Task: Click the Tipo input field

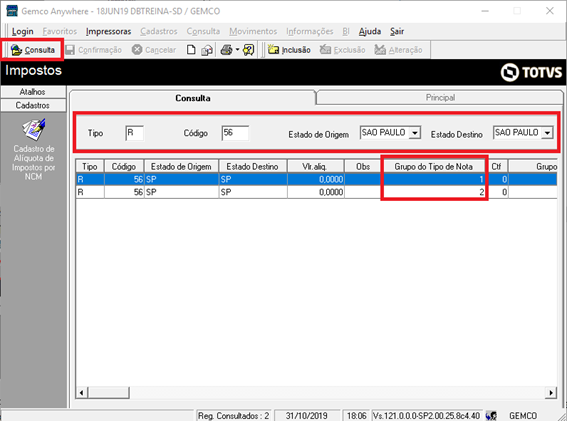Action: (x=134, y=133)
